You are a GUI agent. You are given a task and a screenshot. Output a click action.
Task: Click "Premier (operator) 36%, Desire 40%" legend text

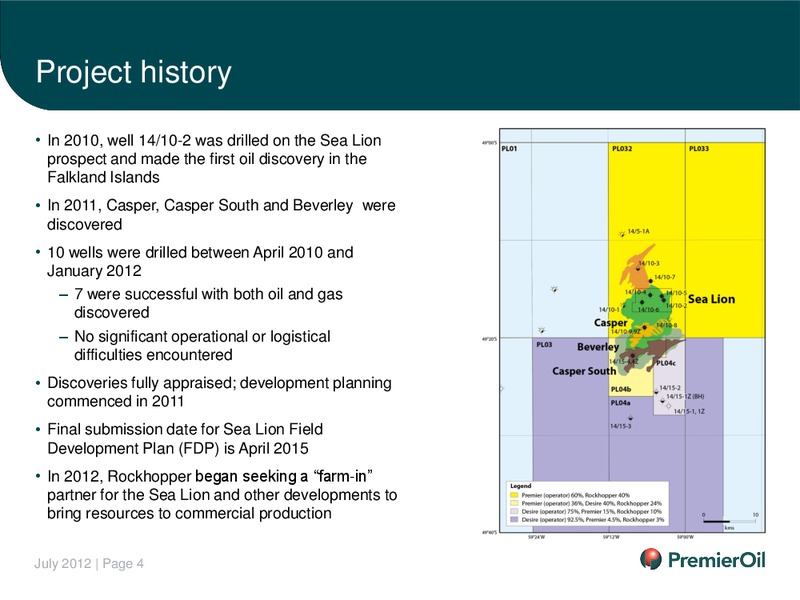pos(591,503)
